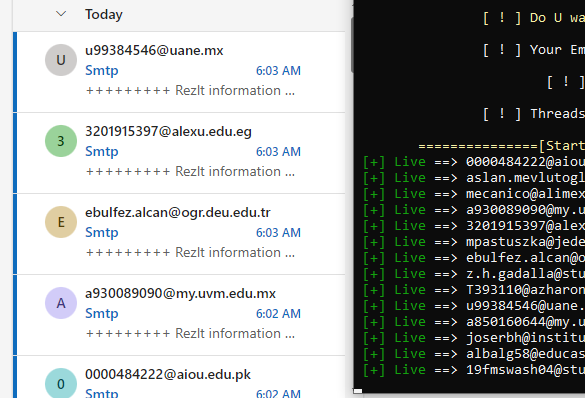Click terminal '====[Start' separator line

501,145
